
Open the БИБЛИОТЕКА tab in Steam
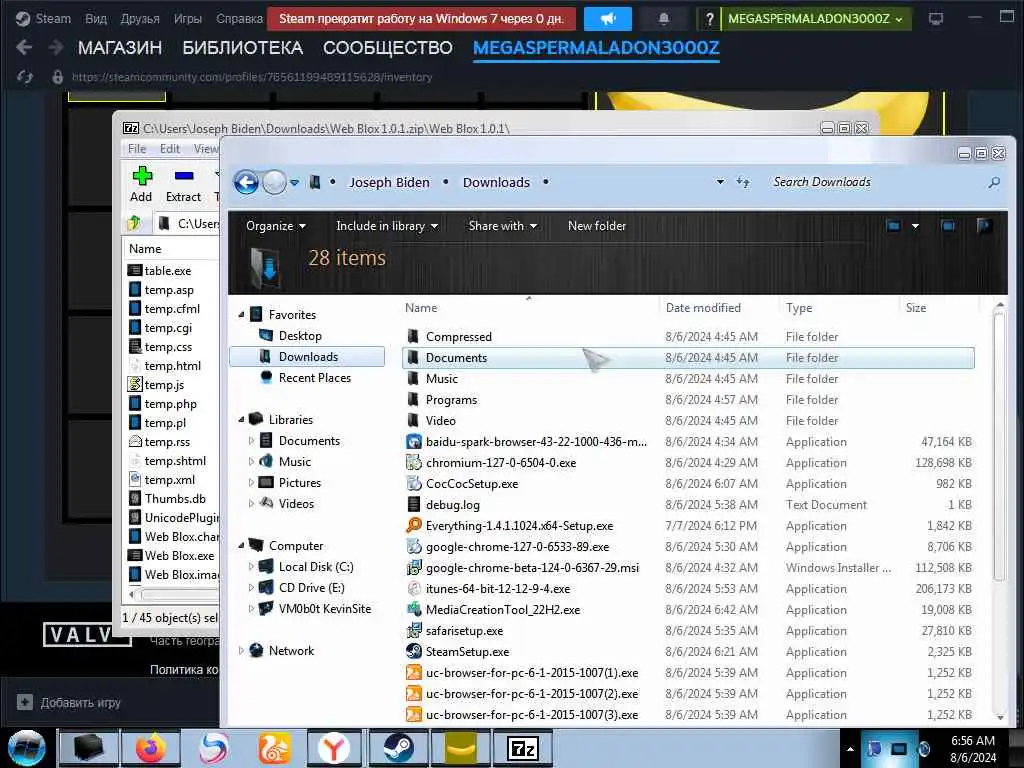[242, 48]
